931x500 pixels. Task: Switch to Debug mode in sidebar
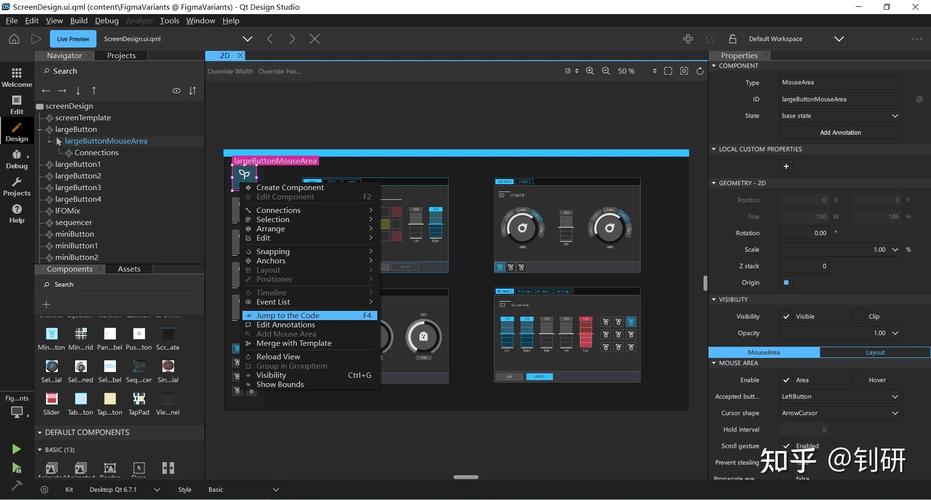[17, 159]
